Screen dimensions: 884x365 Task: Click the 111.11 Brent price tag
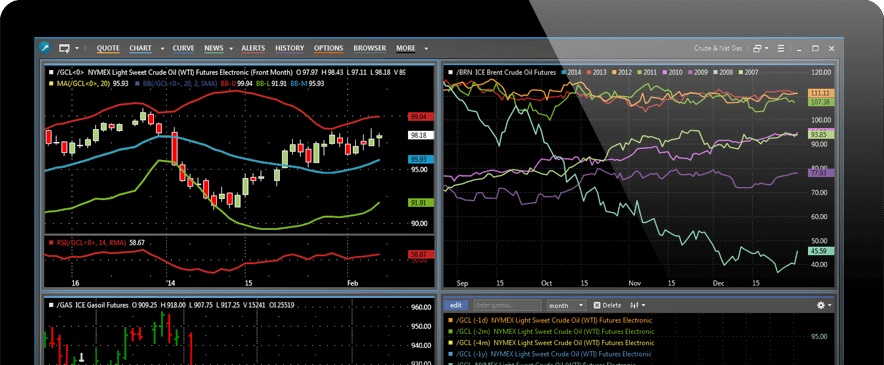tap(822, 93)
